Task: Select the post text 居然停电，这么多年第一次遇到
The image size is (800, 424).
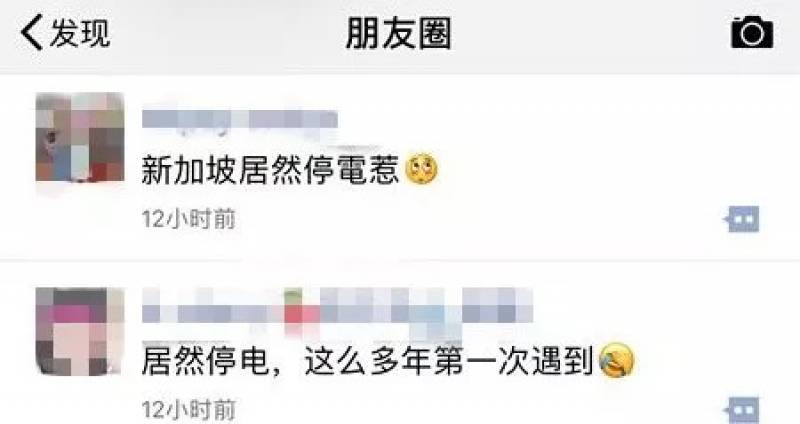Action: (367, 360)
